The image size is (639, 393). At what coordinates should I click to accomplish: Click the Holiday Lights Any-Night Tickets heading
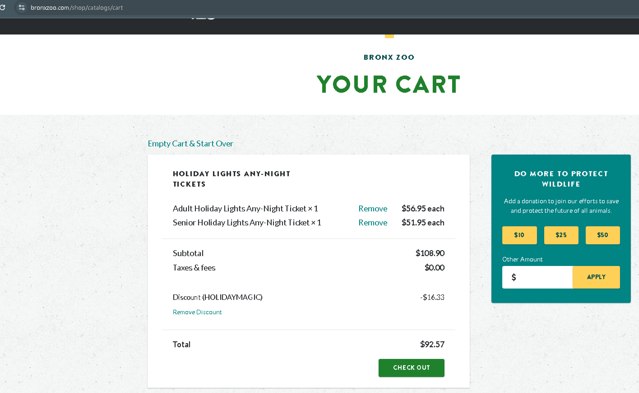(231, 179)
